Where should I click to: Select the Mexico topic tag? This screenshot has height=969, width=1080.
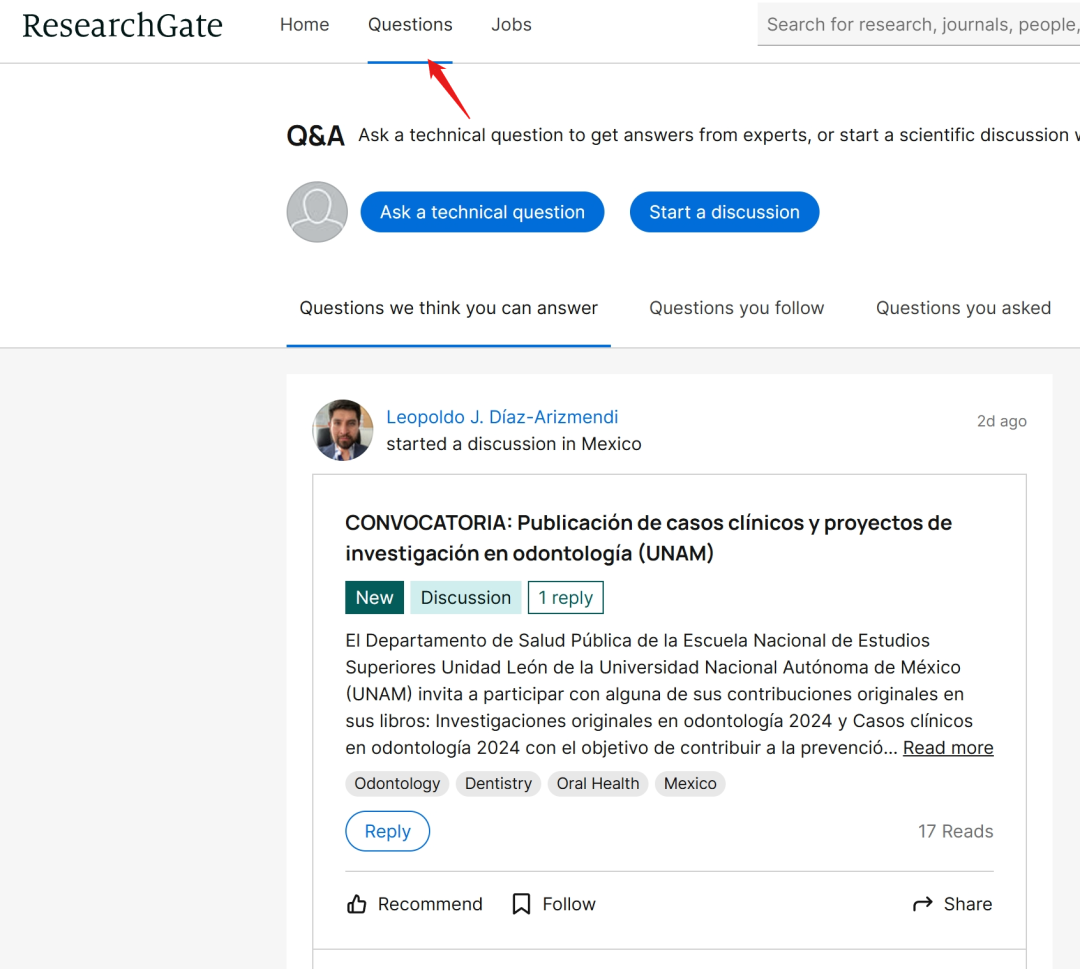point(690,784)
